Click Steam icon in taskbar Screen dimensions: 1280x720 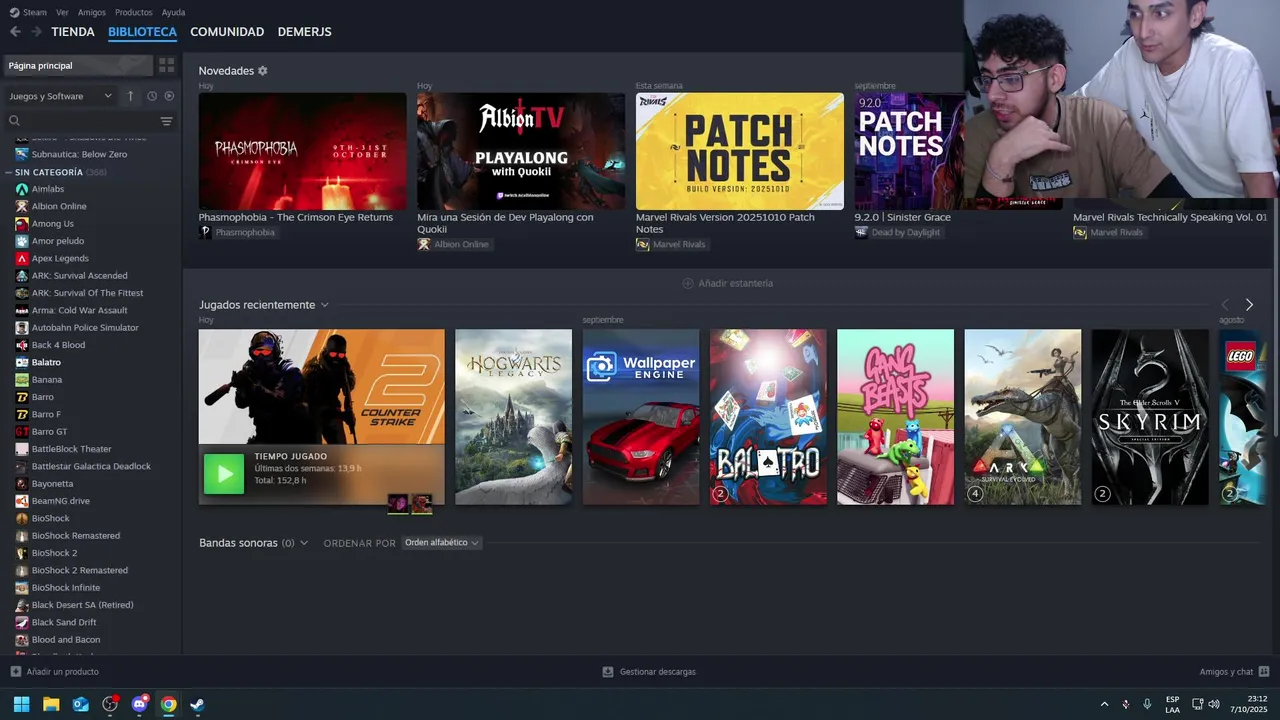tap(198, 704)
